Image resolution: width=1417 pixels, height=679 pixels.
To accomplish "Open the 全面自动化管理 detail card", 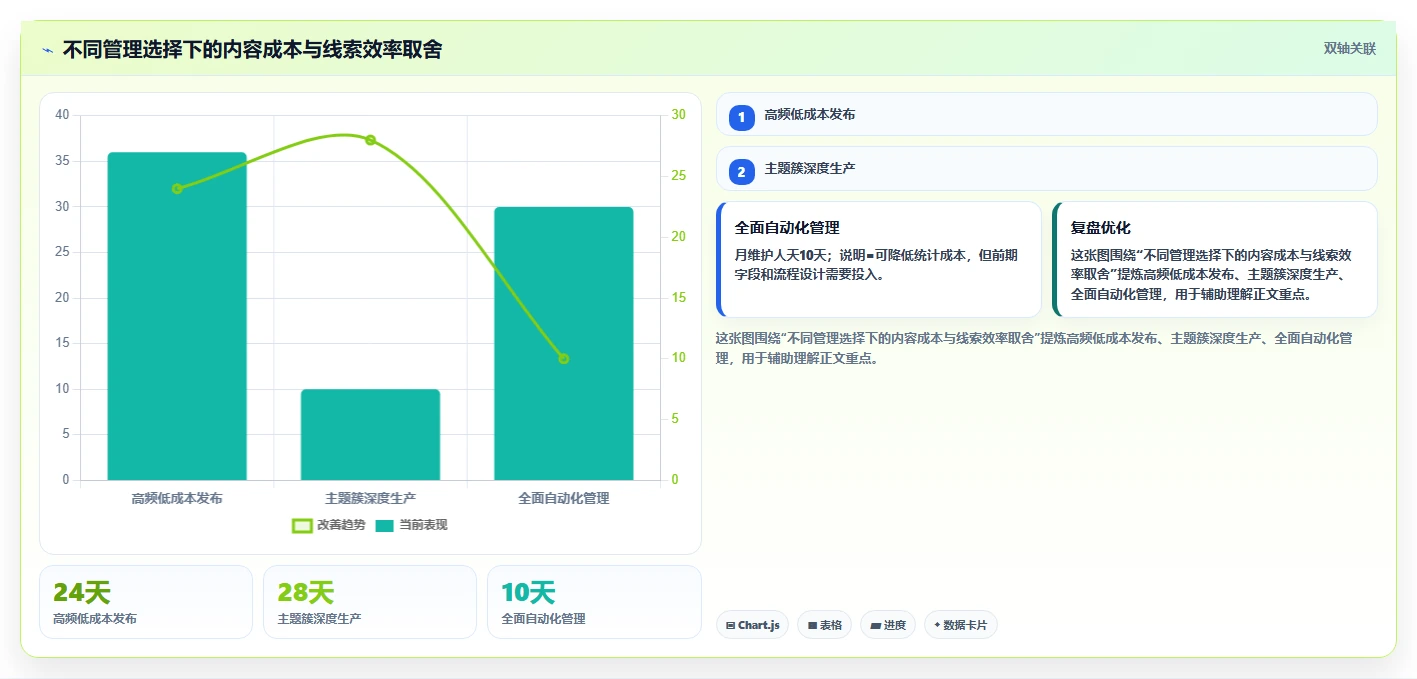I will 878,259.
